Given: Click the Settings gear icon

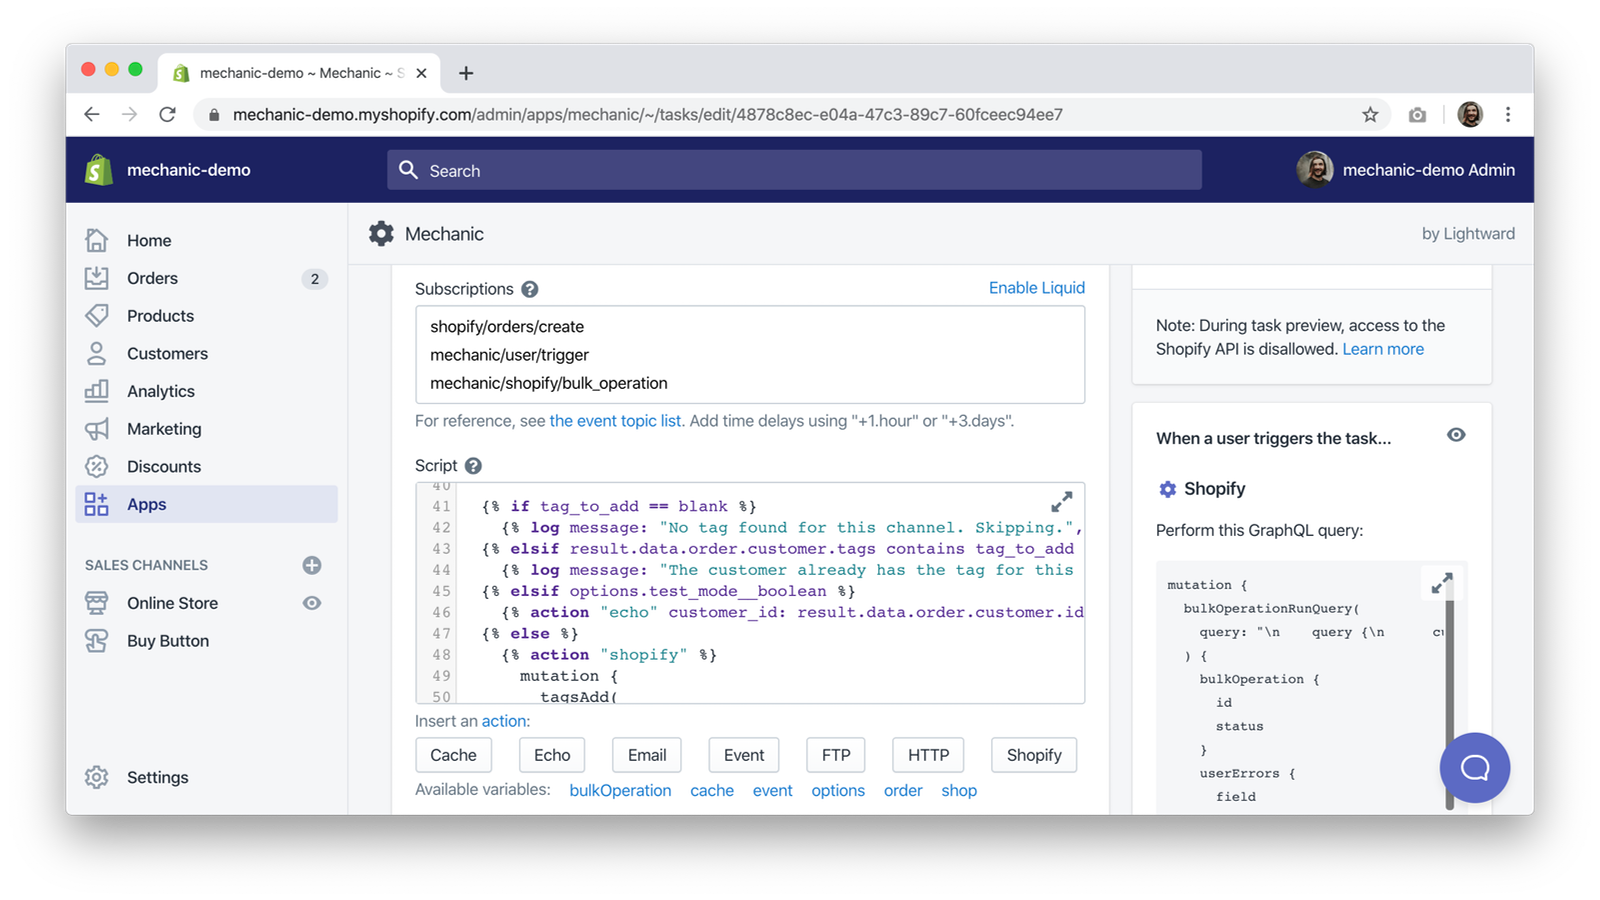Looking at the screenshot, I should [97, 777].
